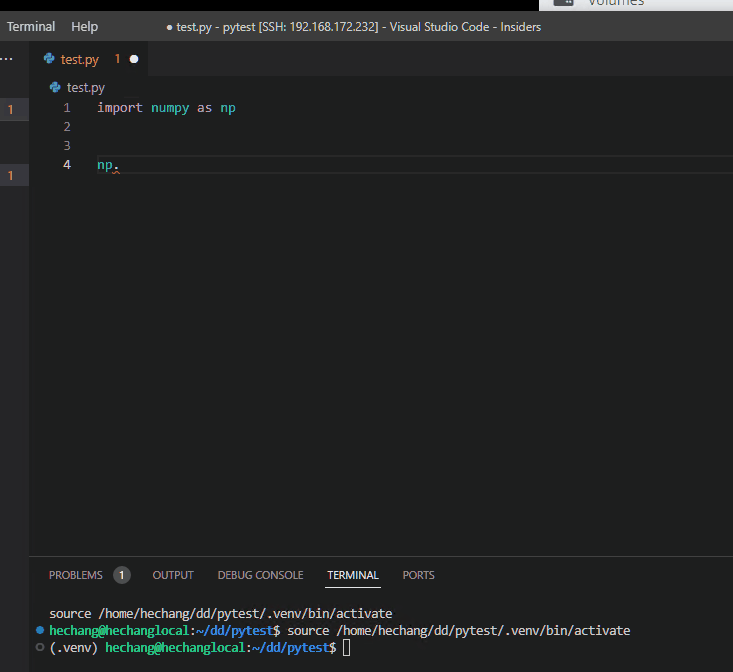Select the TERMINAL panel tab
733x672 pixels.
(353, 575)
